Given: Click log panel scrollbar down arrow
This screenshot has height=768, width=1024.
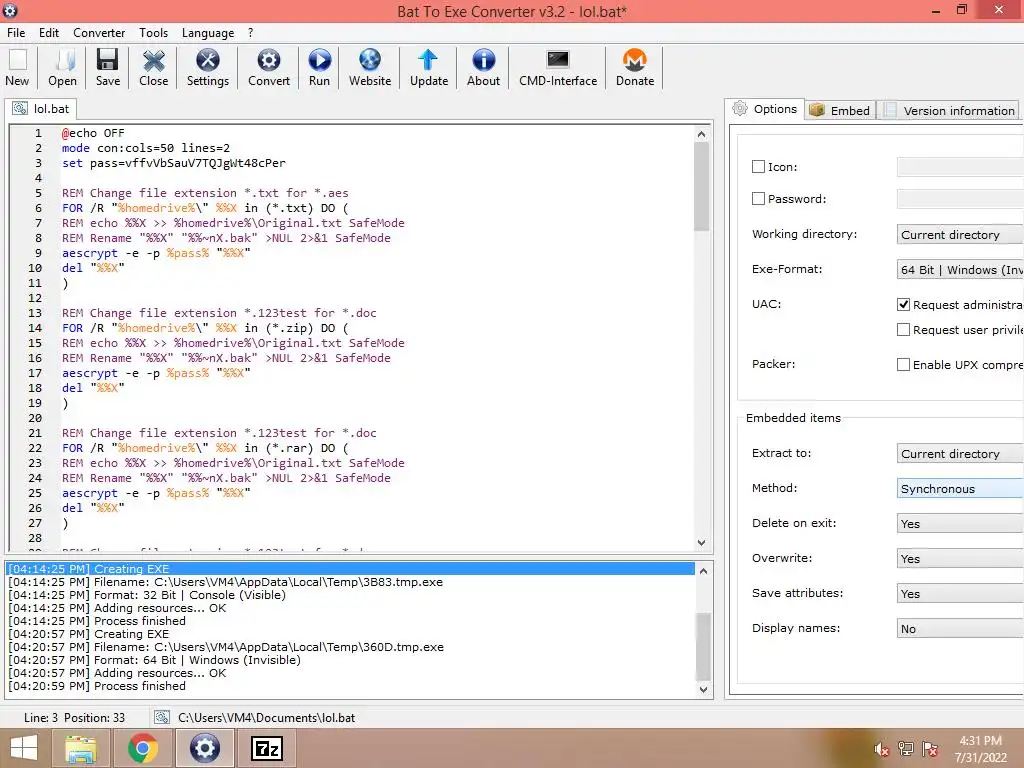Looking at the screenshot, I should (x=703, y=689).
